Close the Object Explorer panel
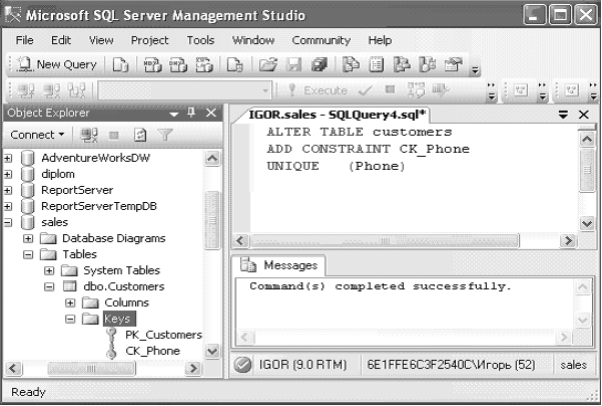Image resolution: width=602 pixels, height=406 pixels. (211, 113)
